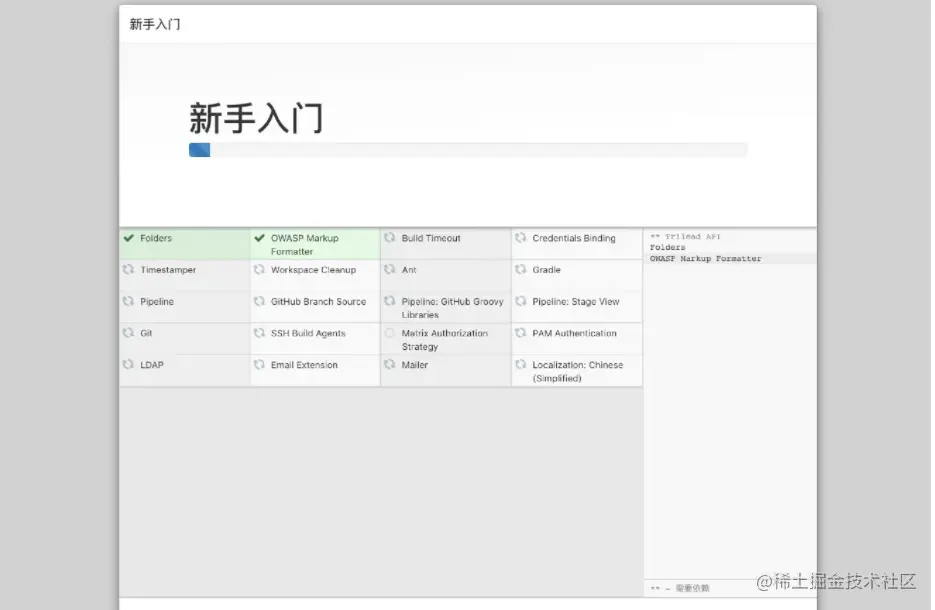Viewport: 935px width, 610px height.
Task: Select the LDAP plugin label
Action: point(152,365)
